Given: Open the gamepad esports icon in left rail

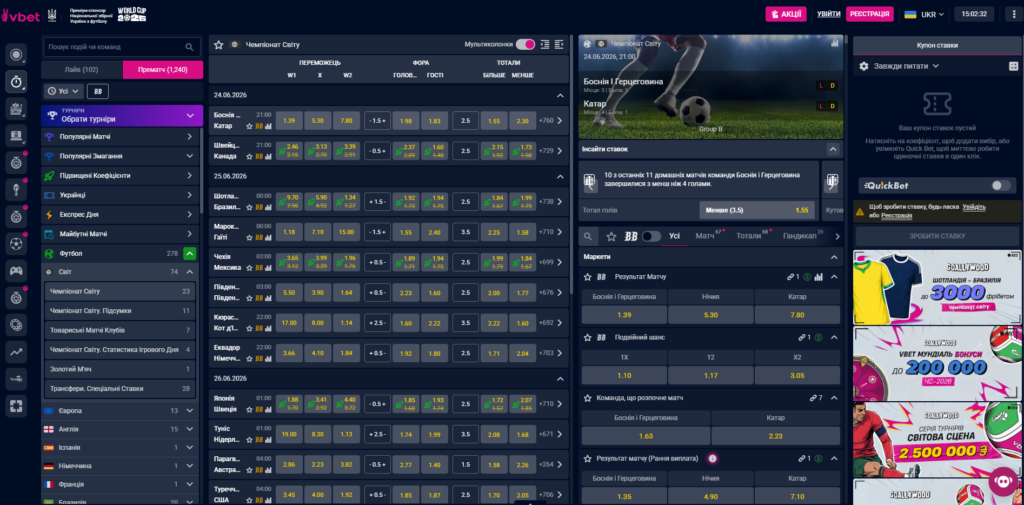Looking at the screenshot, I should coord(16,270).
